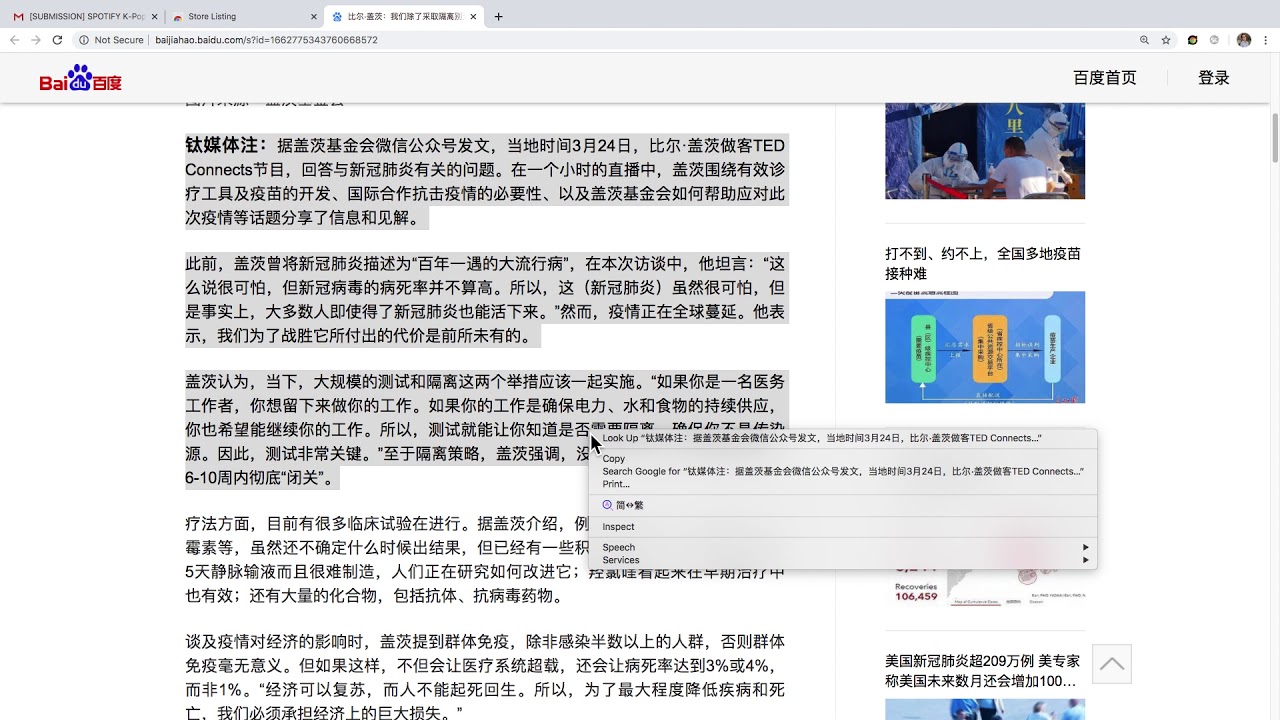Click the 登录 login link
This screenshot has width=1280, height=720.
(x=1214, y=78)
